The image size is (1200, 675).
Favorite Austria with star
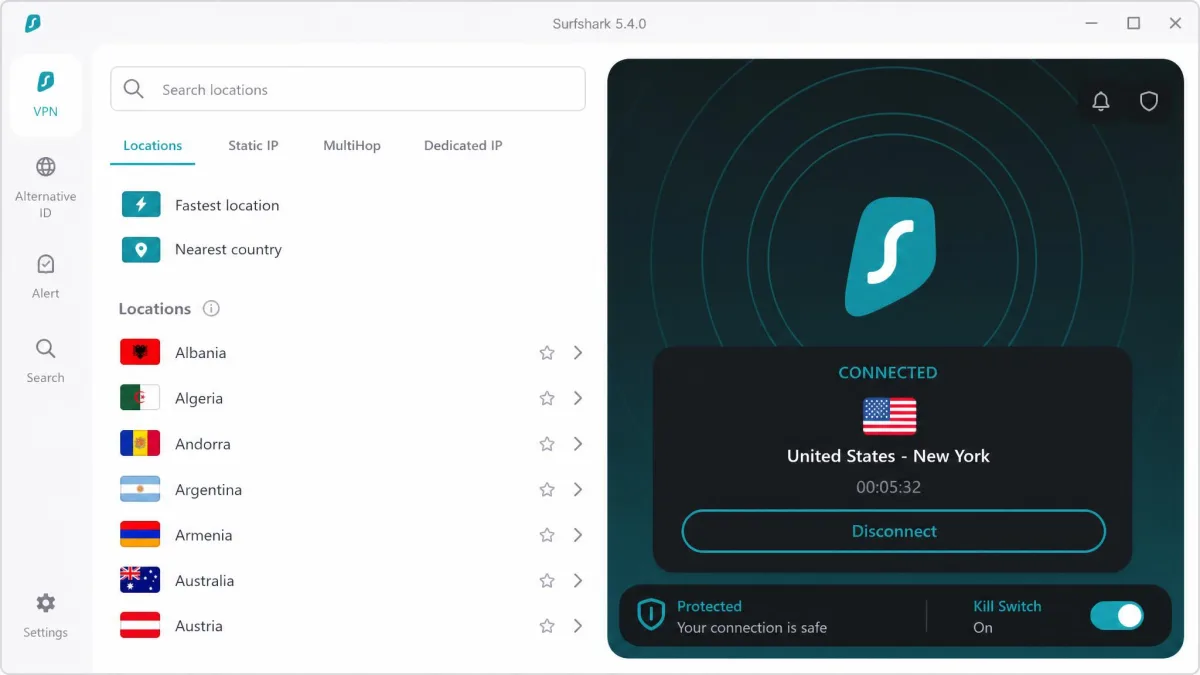click(547, 626)
